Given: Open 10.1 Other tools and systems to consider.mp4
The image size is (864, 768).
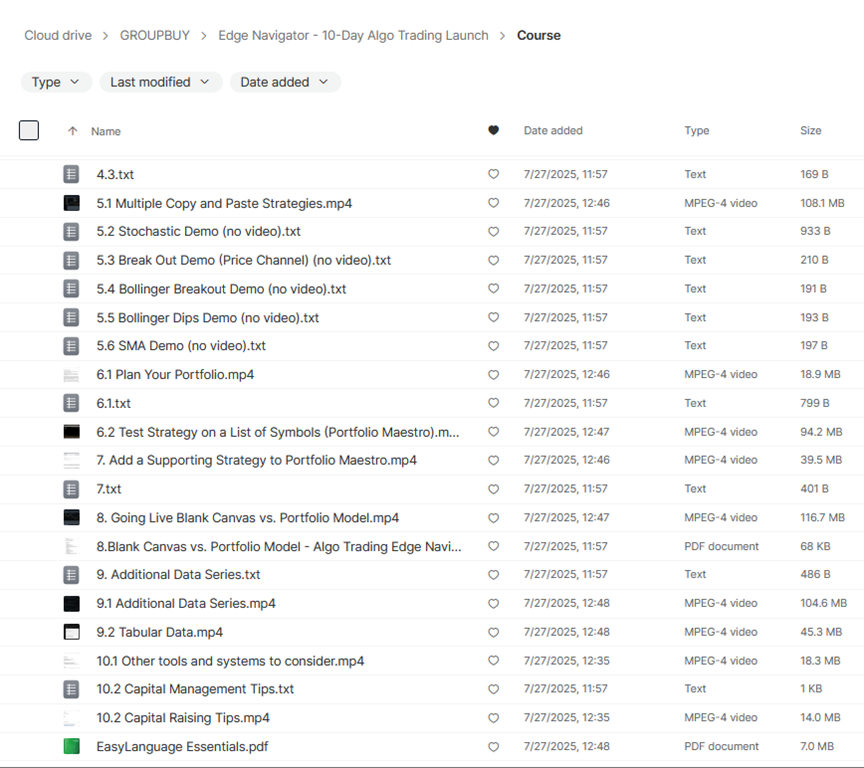Looking at the screenshot, I should (x=230, y=661).
